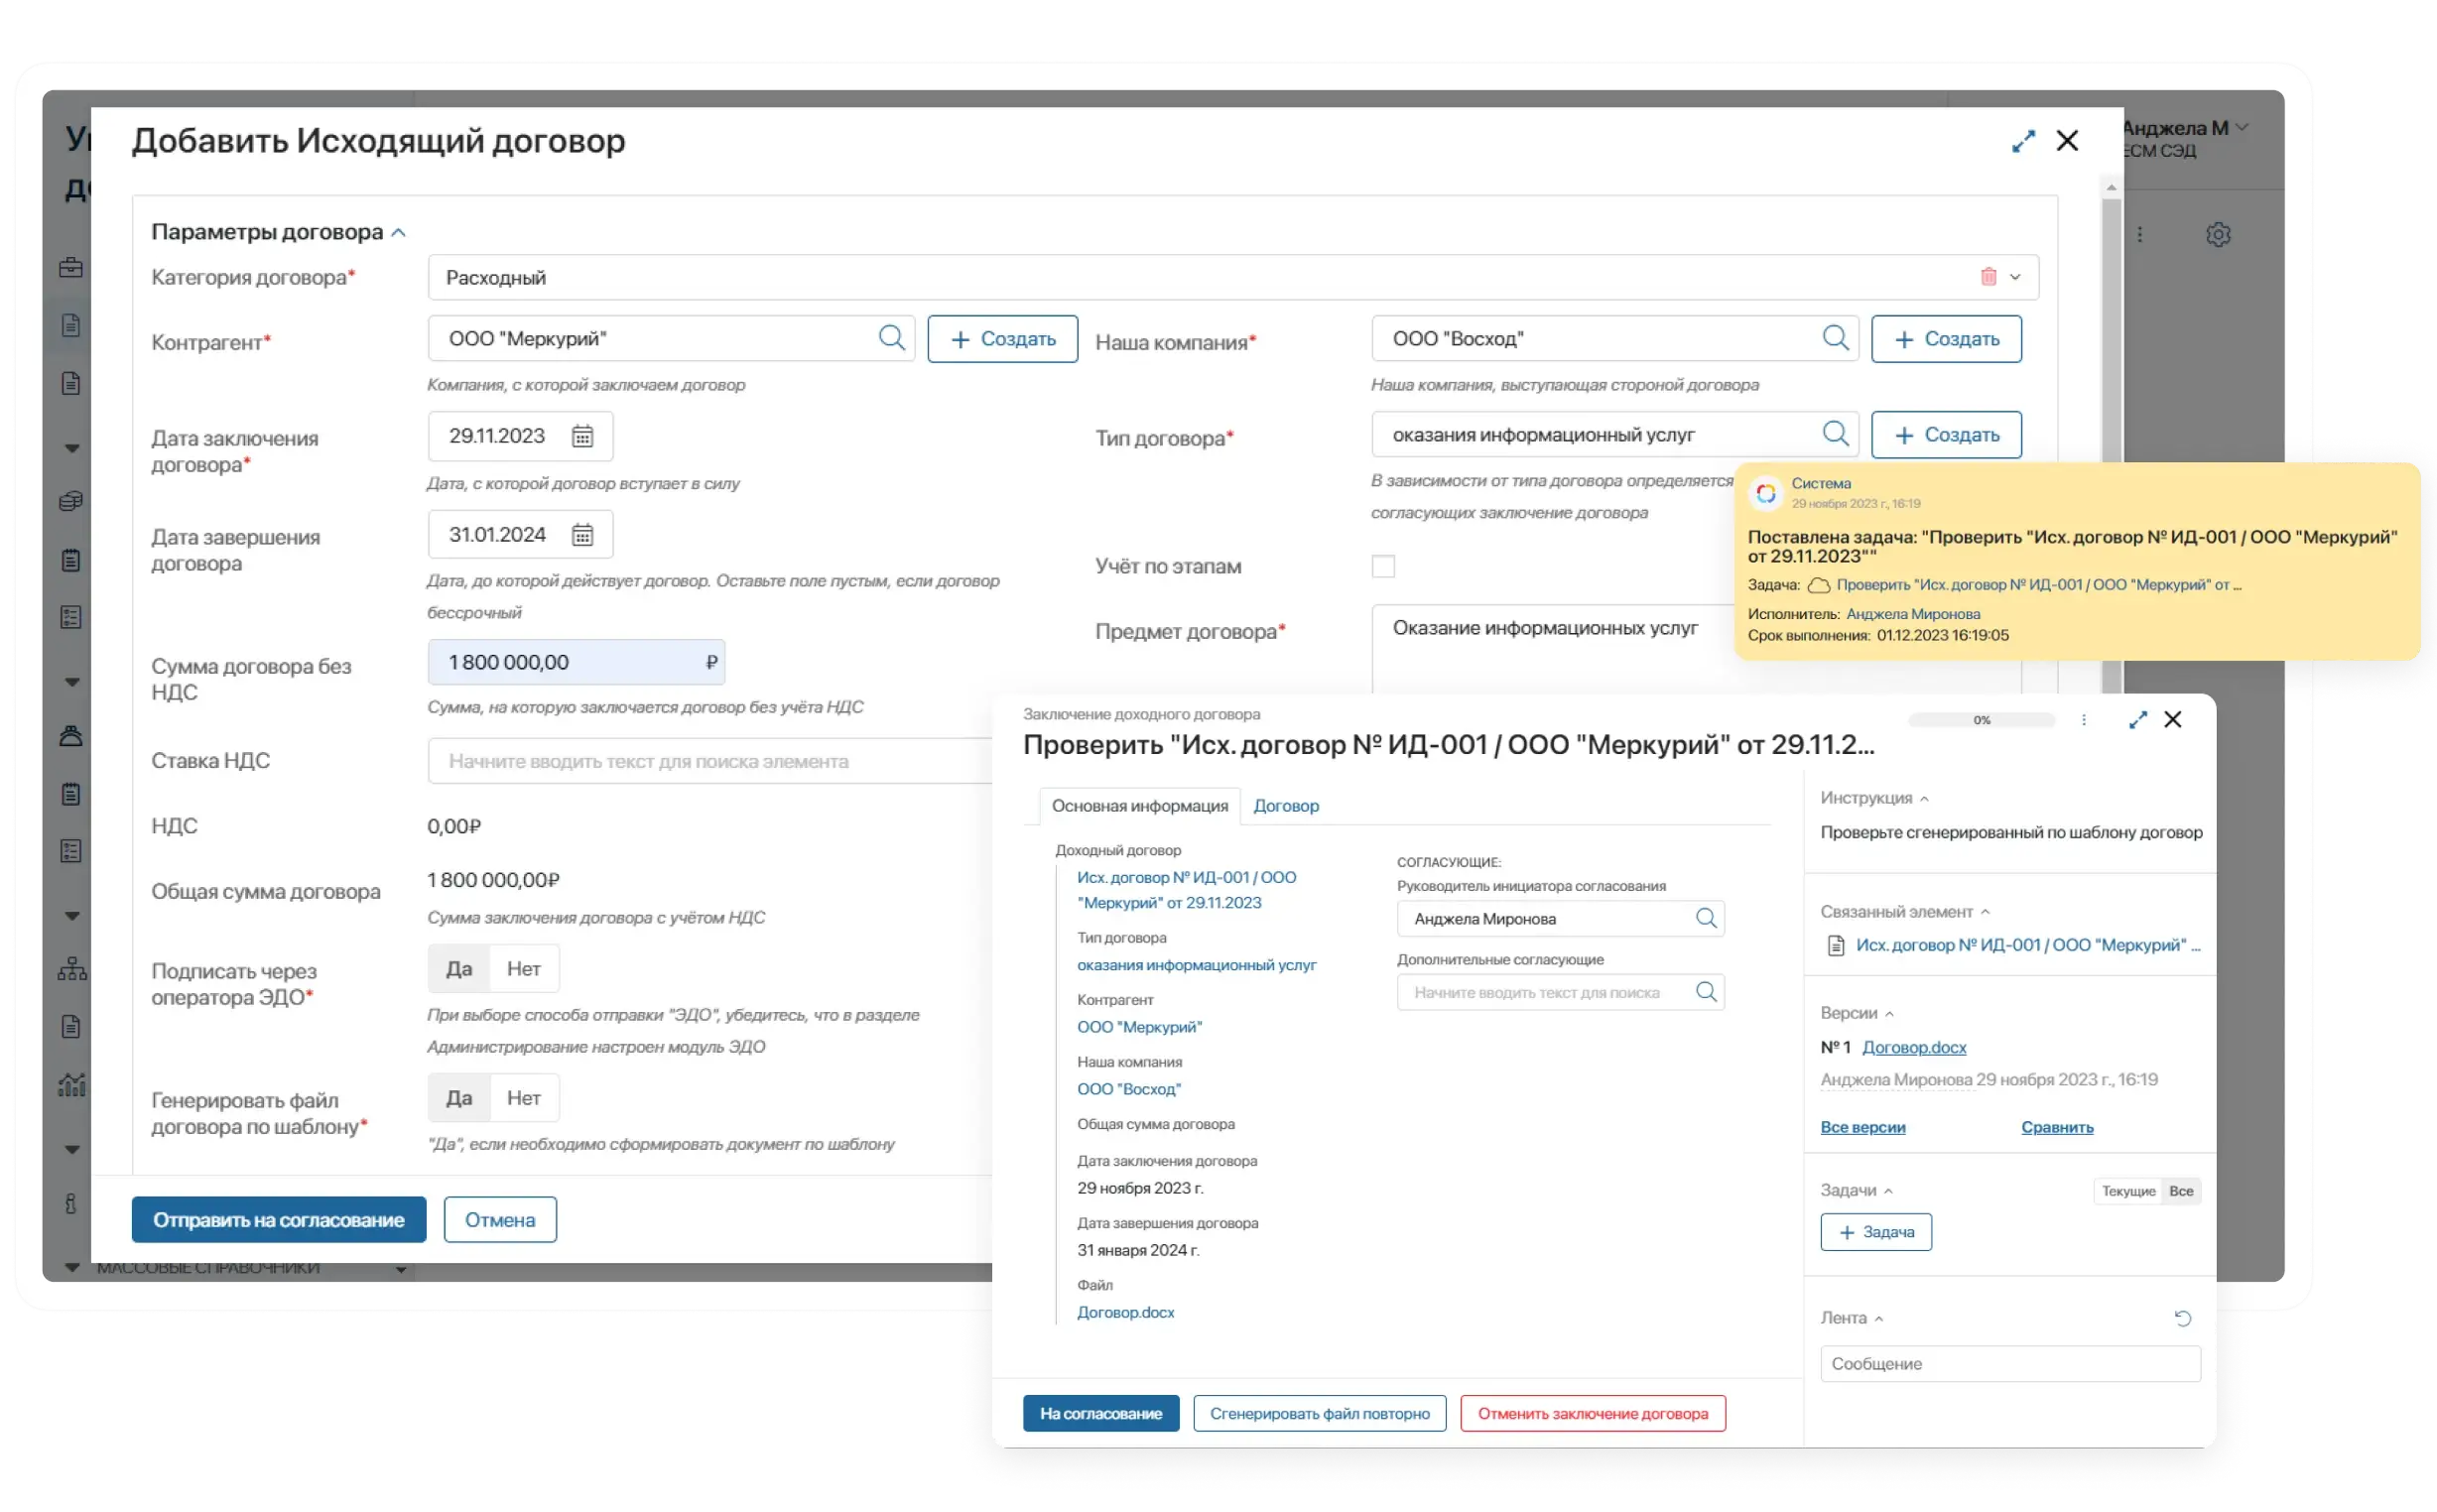The image size is (2437, 1512).
Task: Open the Категория договора dropdown arrow
Action: click(x=2015, y=277)
